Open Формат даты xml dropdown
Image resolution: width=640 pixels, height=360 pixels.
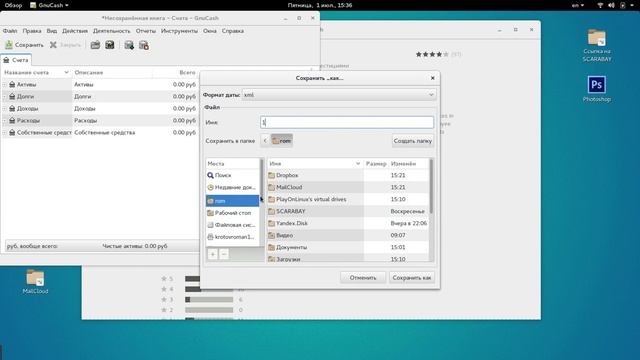(x=339, y=95)
